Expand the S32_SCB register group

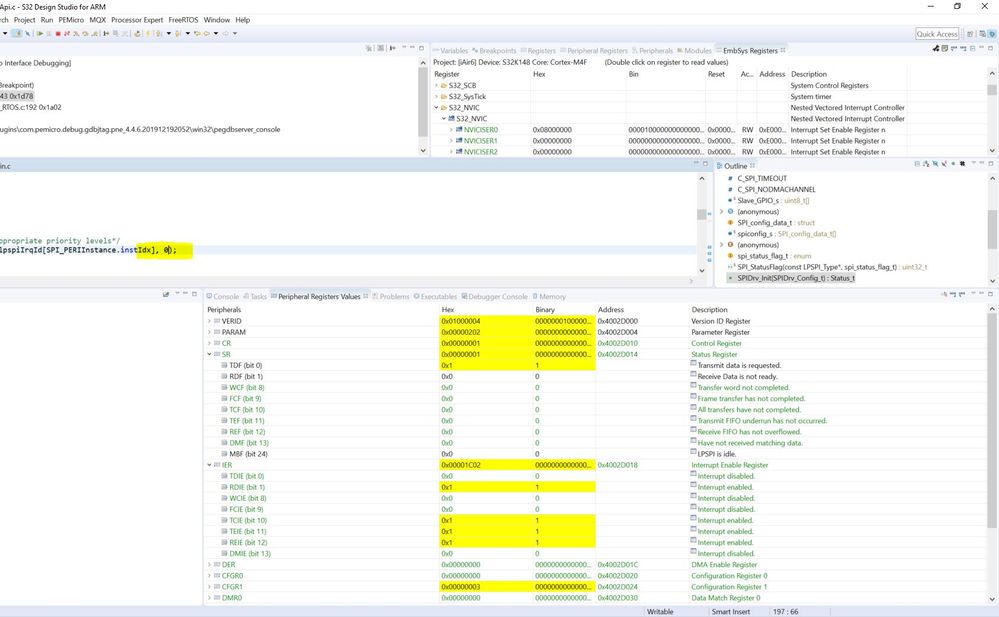[x=436, y=85]
